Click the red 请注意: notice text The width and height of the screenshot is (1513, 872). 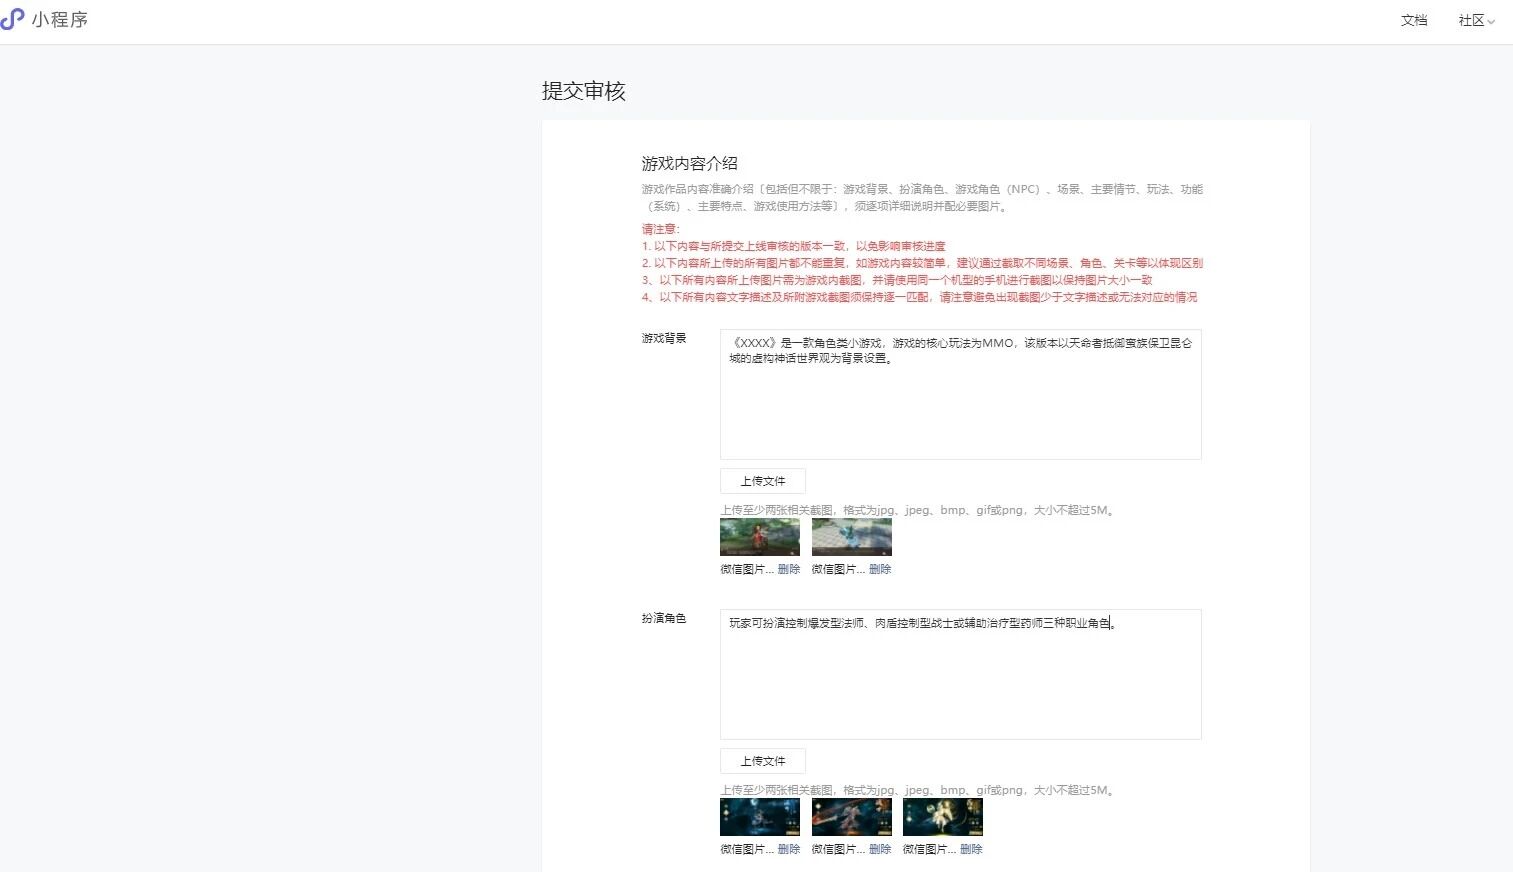tap(661, 229)
